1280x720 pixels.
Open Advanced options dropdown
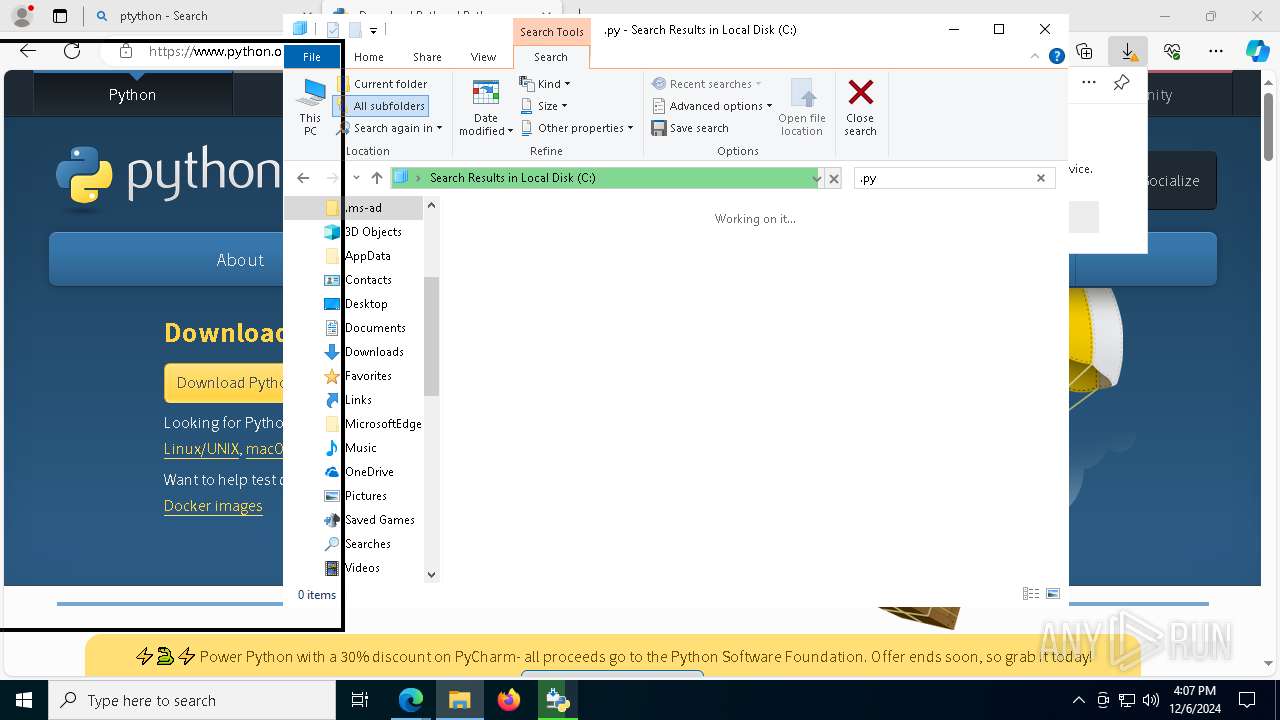[712, 106]
